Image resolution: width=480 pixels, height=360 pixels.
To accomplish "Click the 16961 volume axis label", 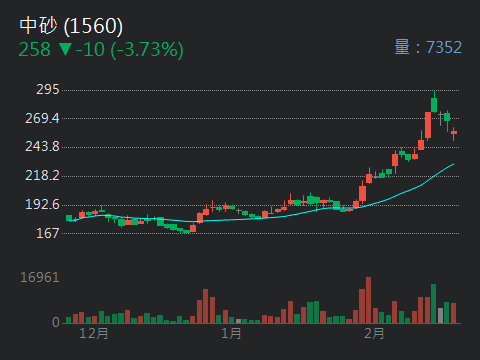I will tap(40, 277).
